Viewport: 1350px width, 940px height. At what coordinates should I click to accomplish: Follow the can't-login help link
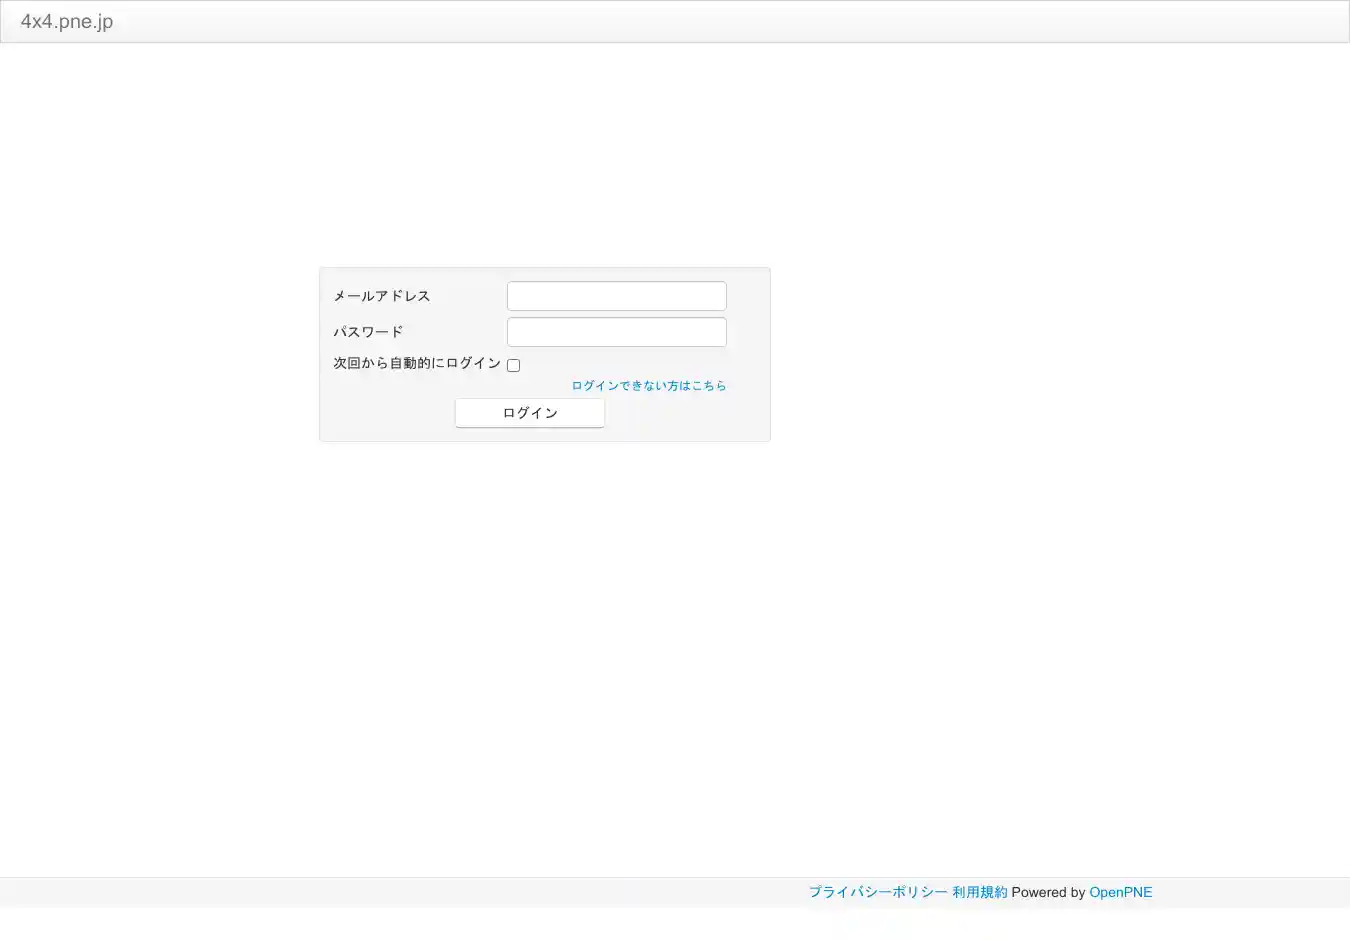(648, 386)
